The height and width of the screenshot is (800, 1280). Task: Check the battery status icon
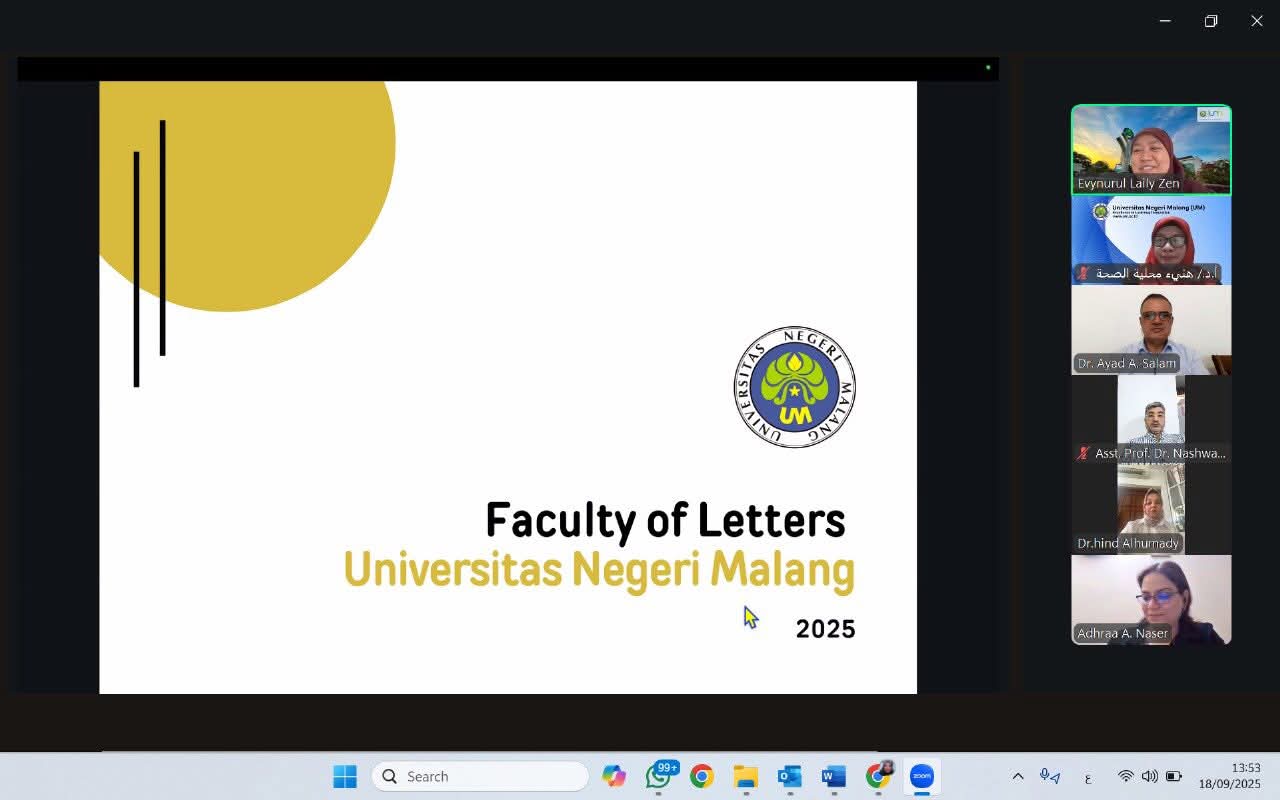(1174, 776)
